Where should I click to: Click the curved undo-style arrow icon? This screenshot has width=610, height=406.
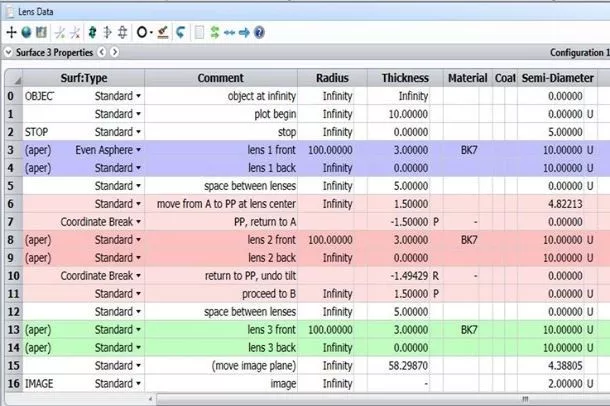pyautogui.click(x=181, y=32)
